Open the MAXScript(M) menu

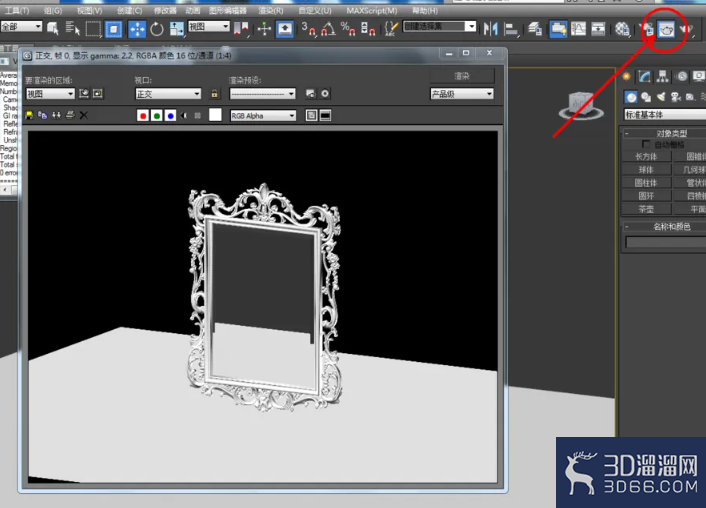click(371, 10)
